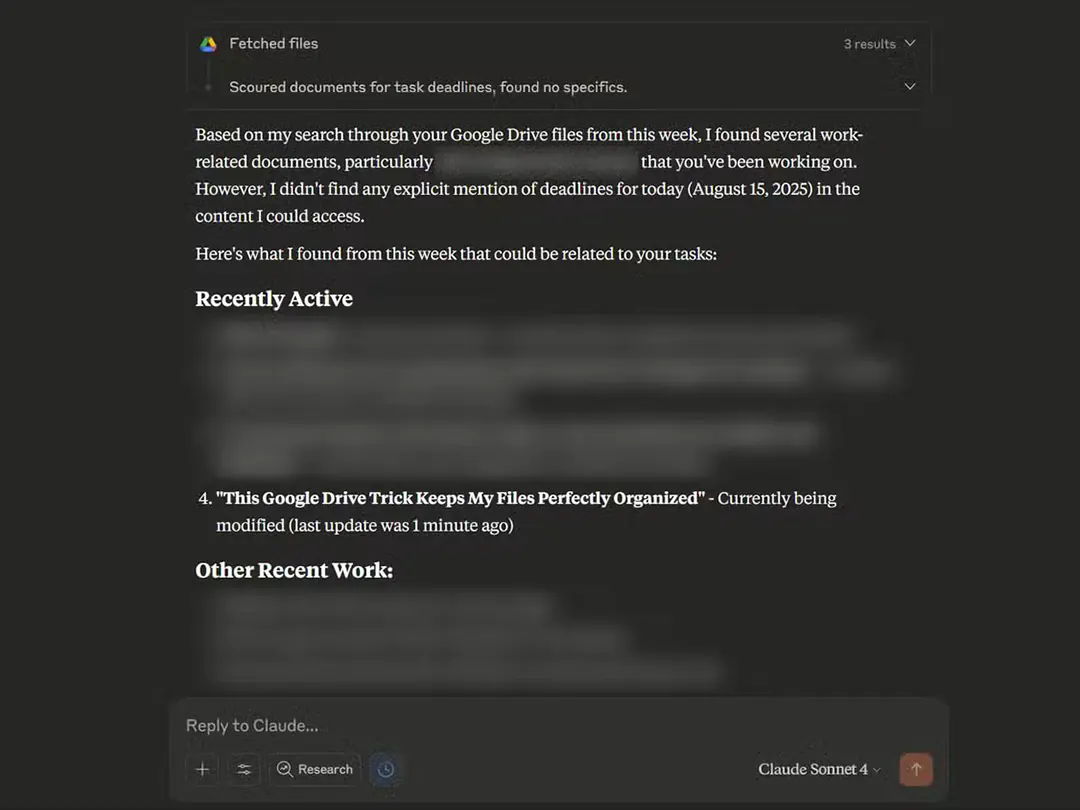Open attachments using the plus icon

(202, 769)
